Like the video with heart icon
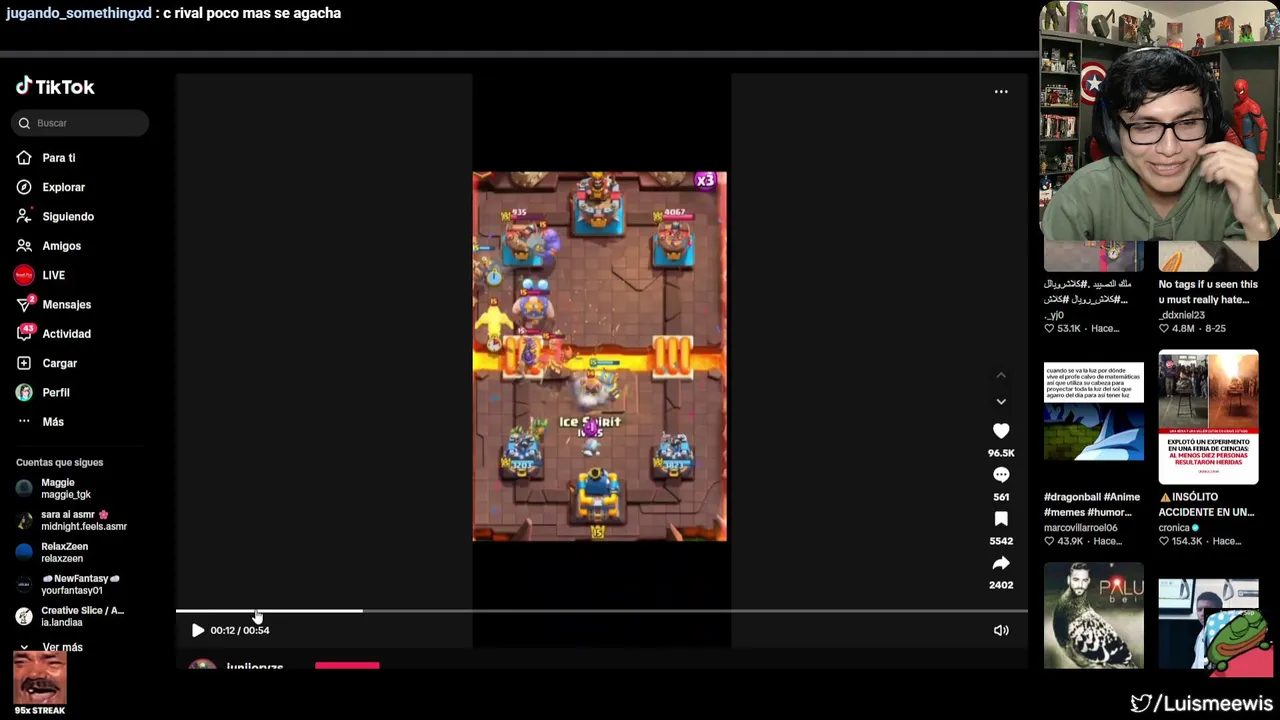Screen dimensions: 1280x720 (x=1001, y=431)
